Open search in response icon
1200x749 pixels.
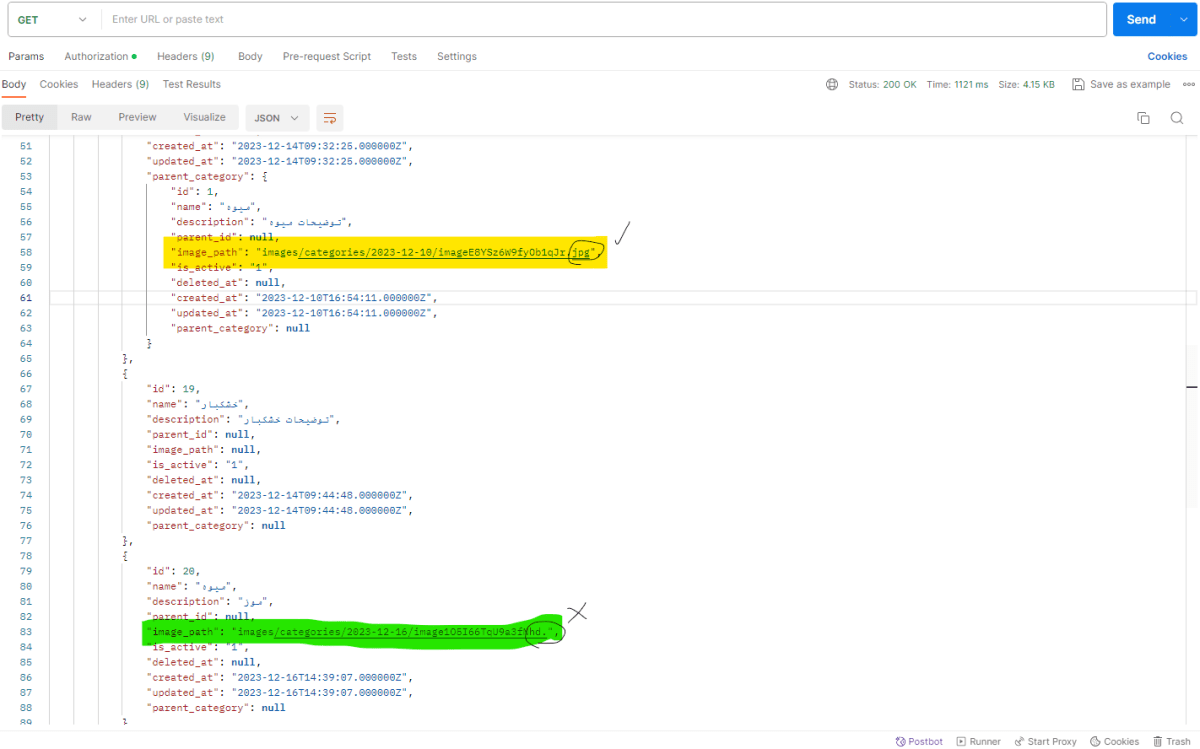click(1177, 118)
